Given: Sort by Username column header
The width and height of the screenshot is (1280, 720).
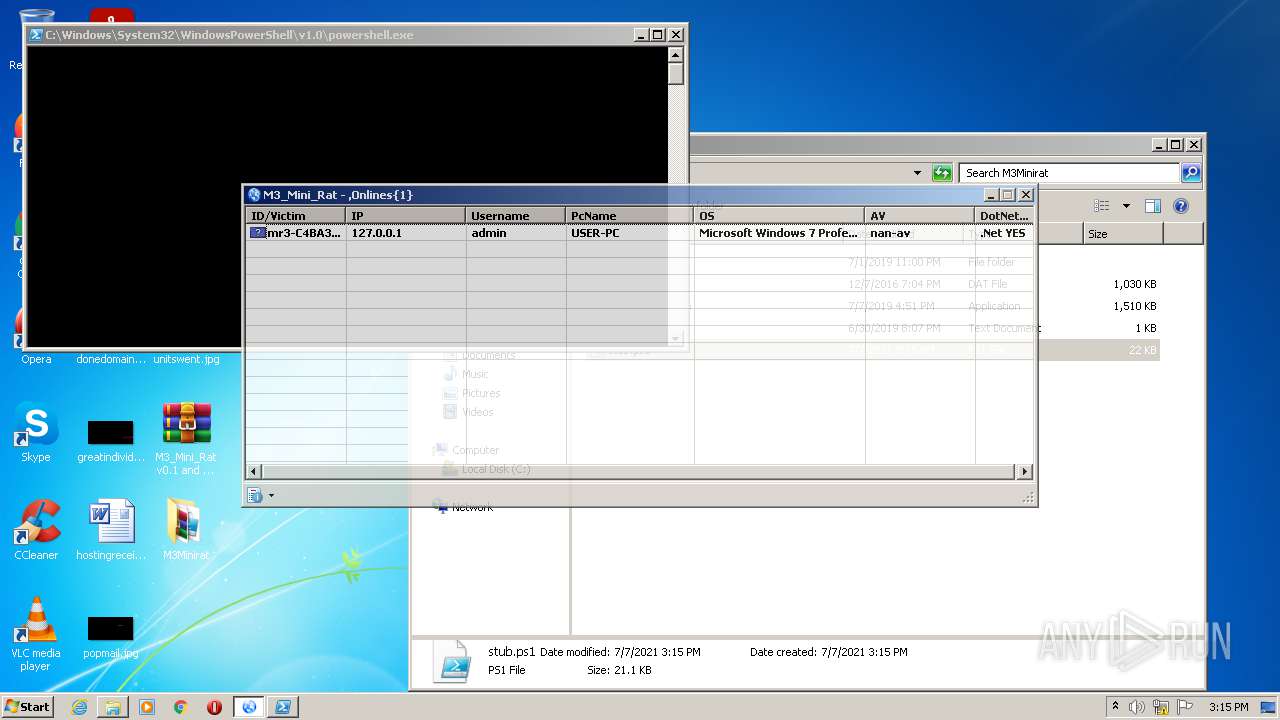Looking at the screenshot, I should (x=516, y=215).
